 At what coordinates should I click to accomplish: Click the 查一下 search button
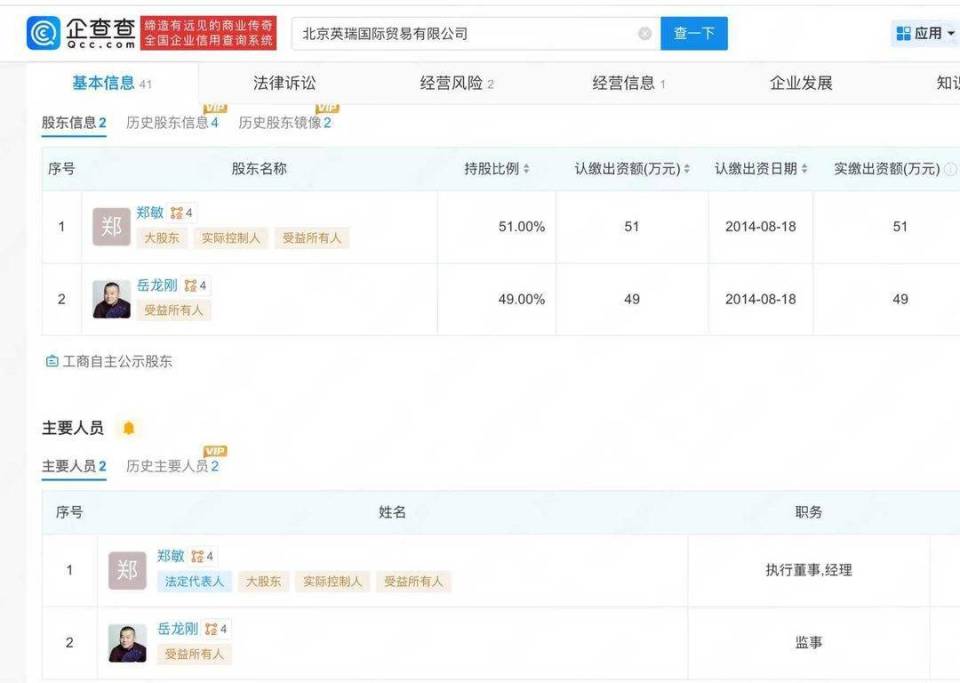pos(694,32)
